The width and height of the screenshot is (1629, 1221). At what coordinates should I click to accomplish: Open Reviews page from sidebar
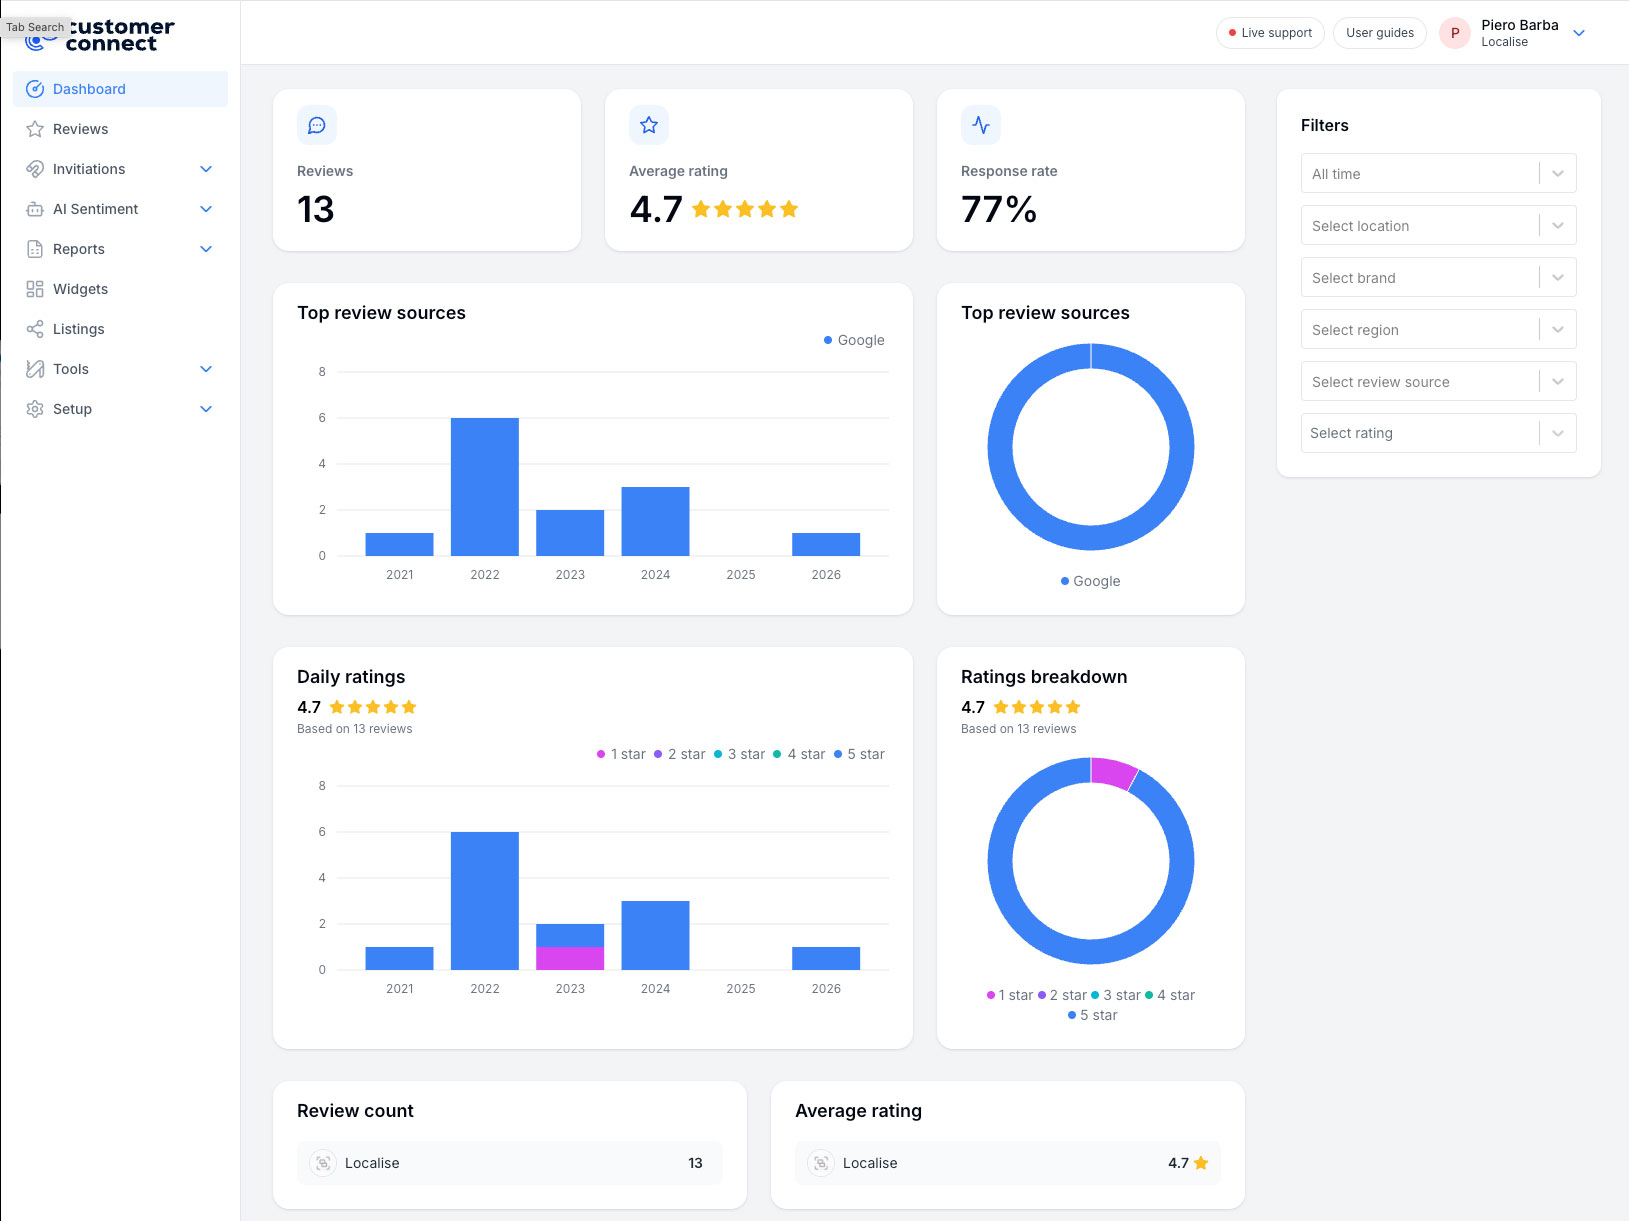pos(121,129)
